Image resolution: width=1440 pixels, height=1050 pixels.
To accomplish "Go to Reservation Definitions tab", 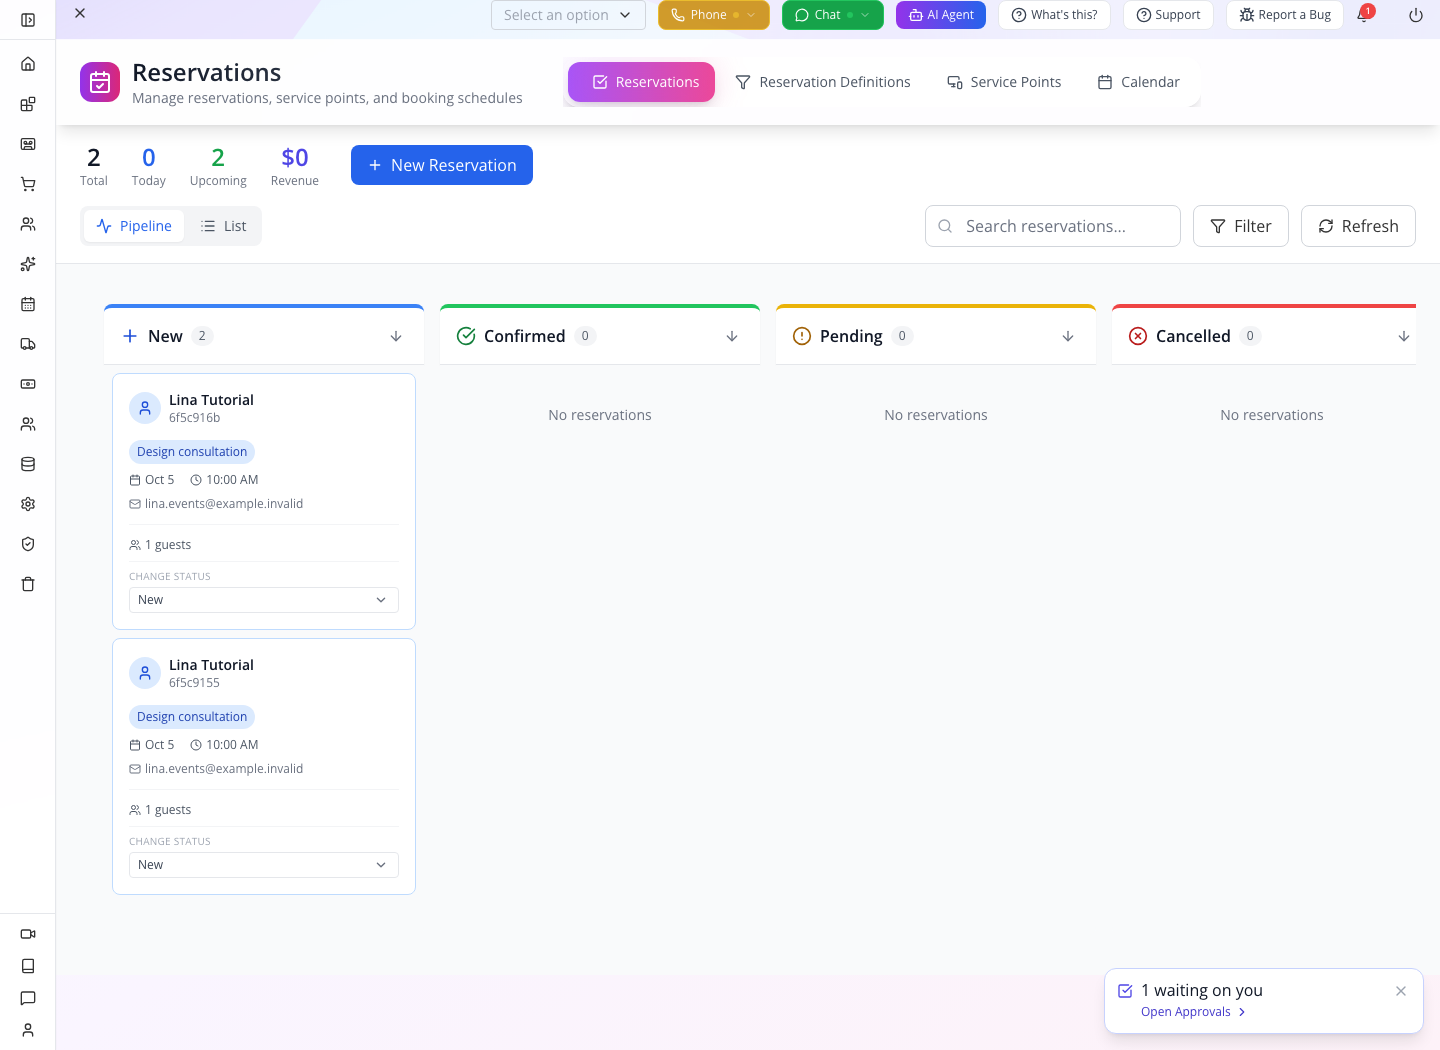I will pyautogui.click(x=823, y=82).
